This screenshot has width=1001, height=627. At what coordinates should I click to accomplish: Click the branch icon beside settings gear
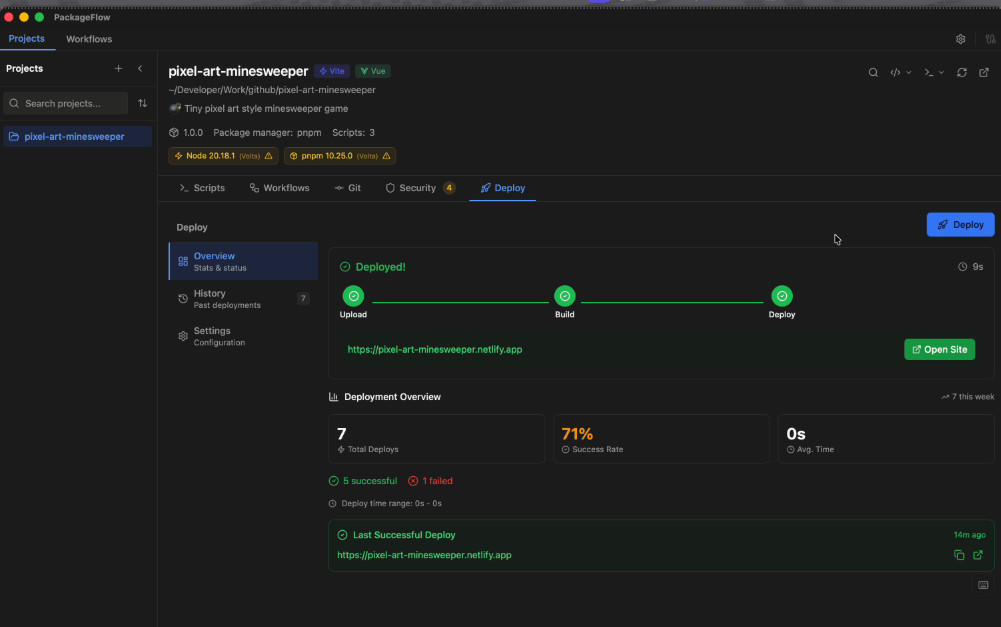pyautogui.click(x=990, y=39)
